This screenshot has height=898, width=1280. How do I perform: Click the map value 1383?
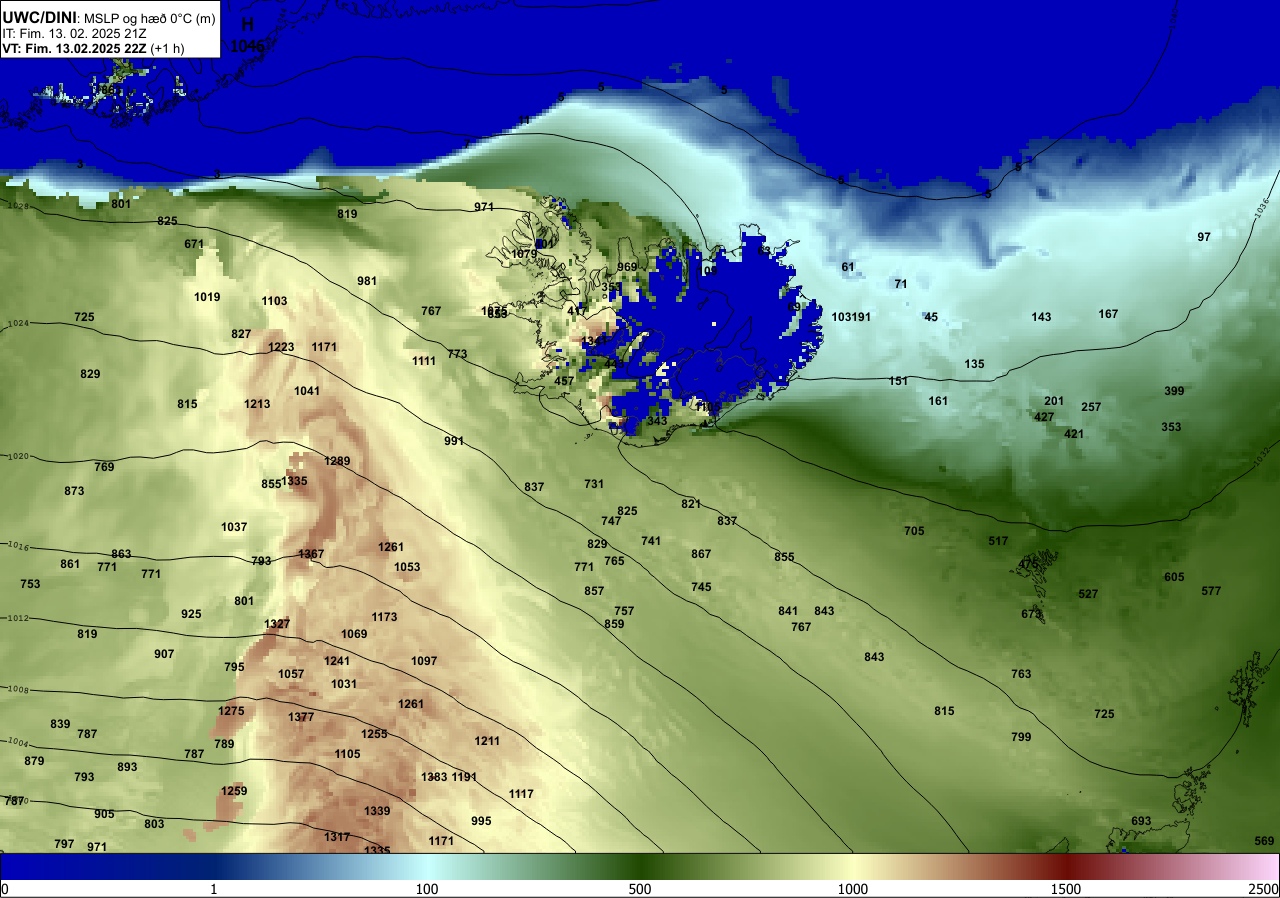[x=434, y=777]
